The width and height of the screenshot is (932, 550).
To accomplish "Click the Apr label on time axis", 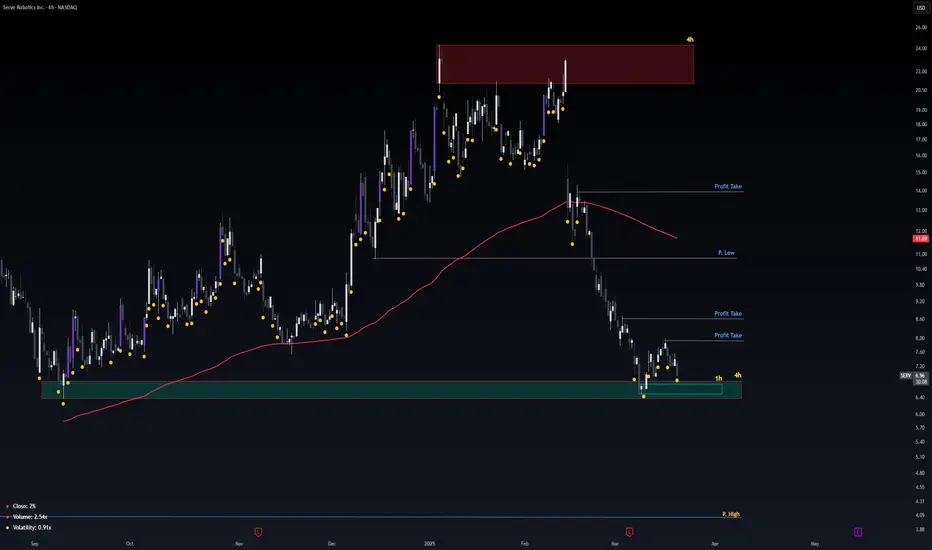I will (x=715, y=543).
